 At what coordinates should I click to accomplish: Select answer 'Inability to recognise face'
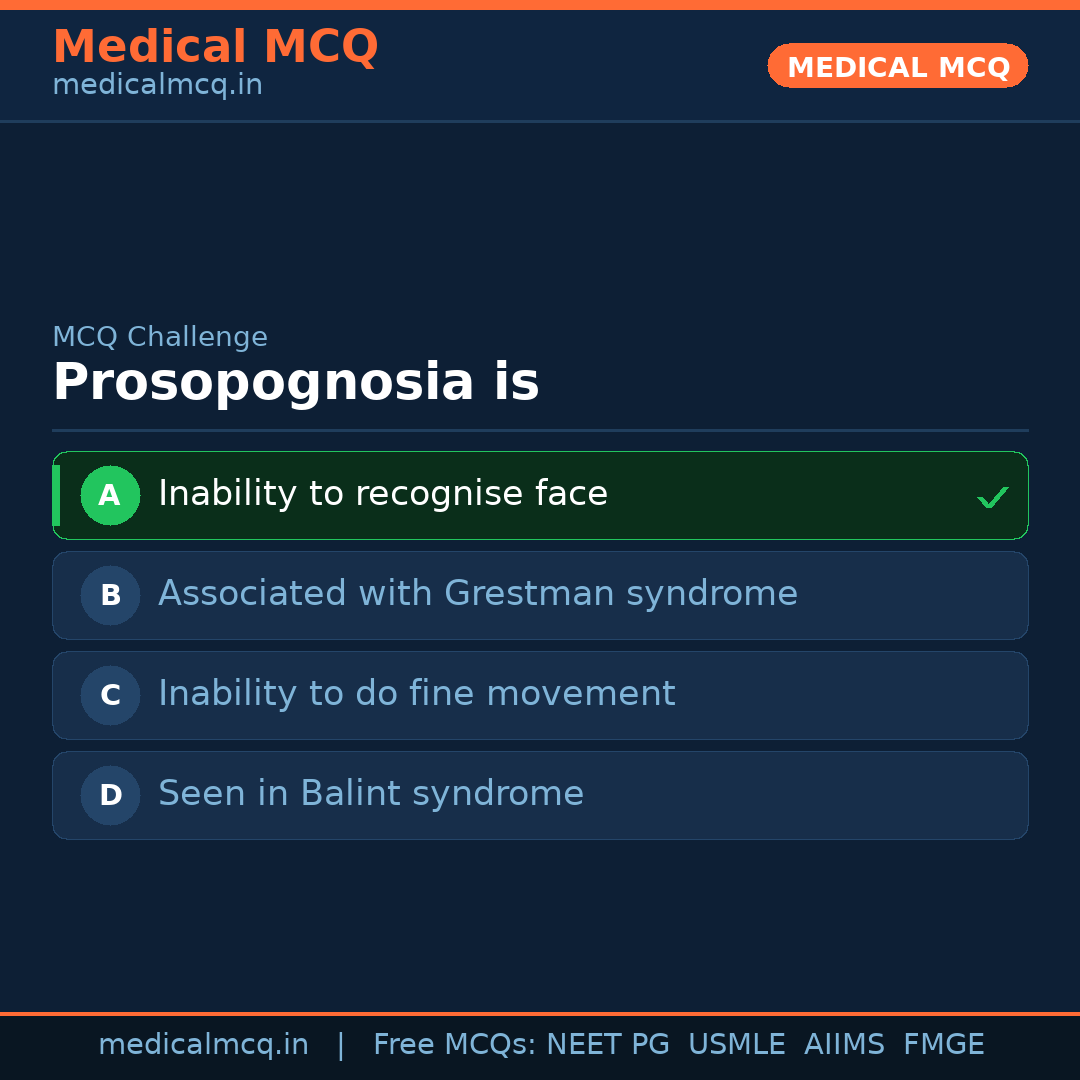[x=383, y=494]
